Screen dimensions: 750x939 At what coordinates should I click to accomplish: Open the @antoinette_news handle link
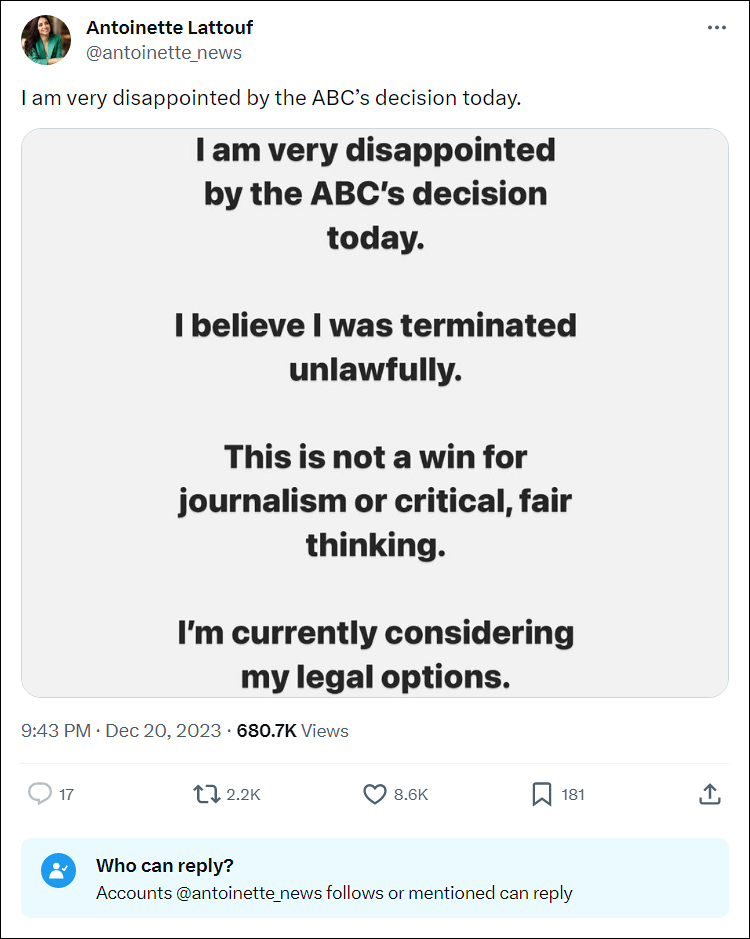(x=164, y=53)
